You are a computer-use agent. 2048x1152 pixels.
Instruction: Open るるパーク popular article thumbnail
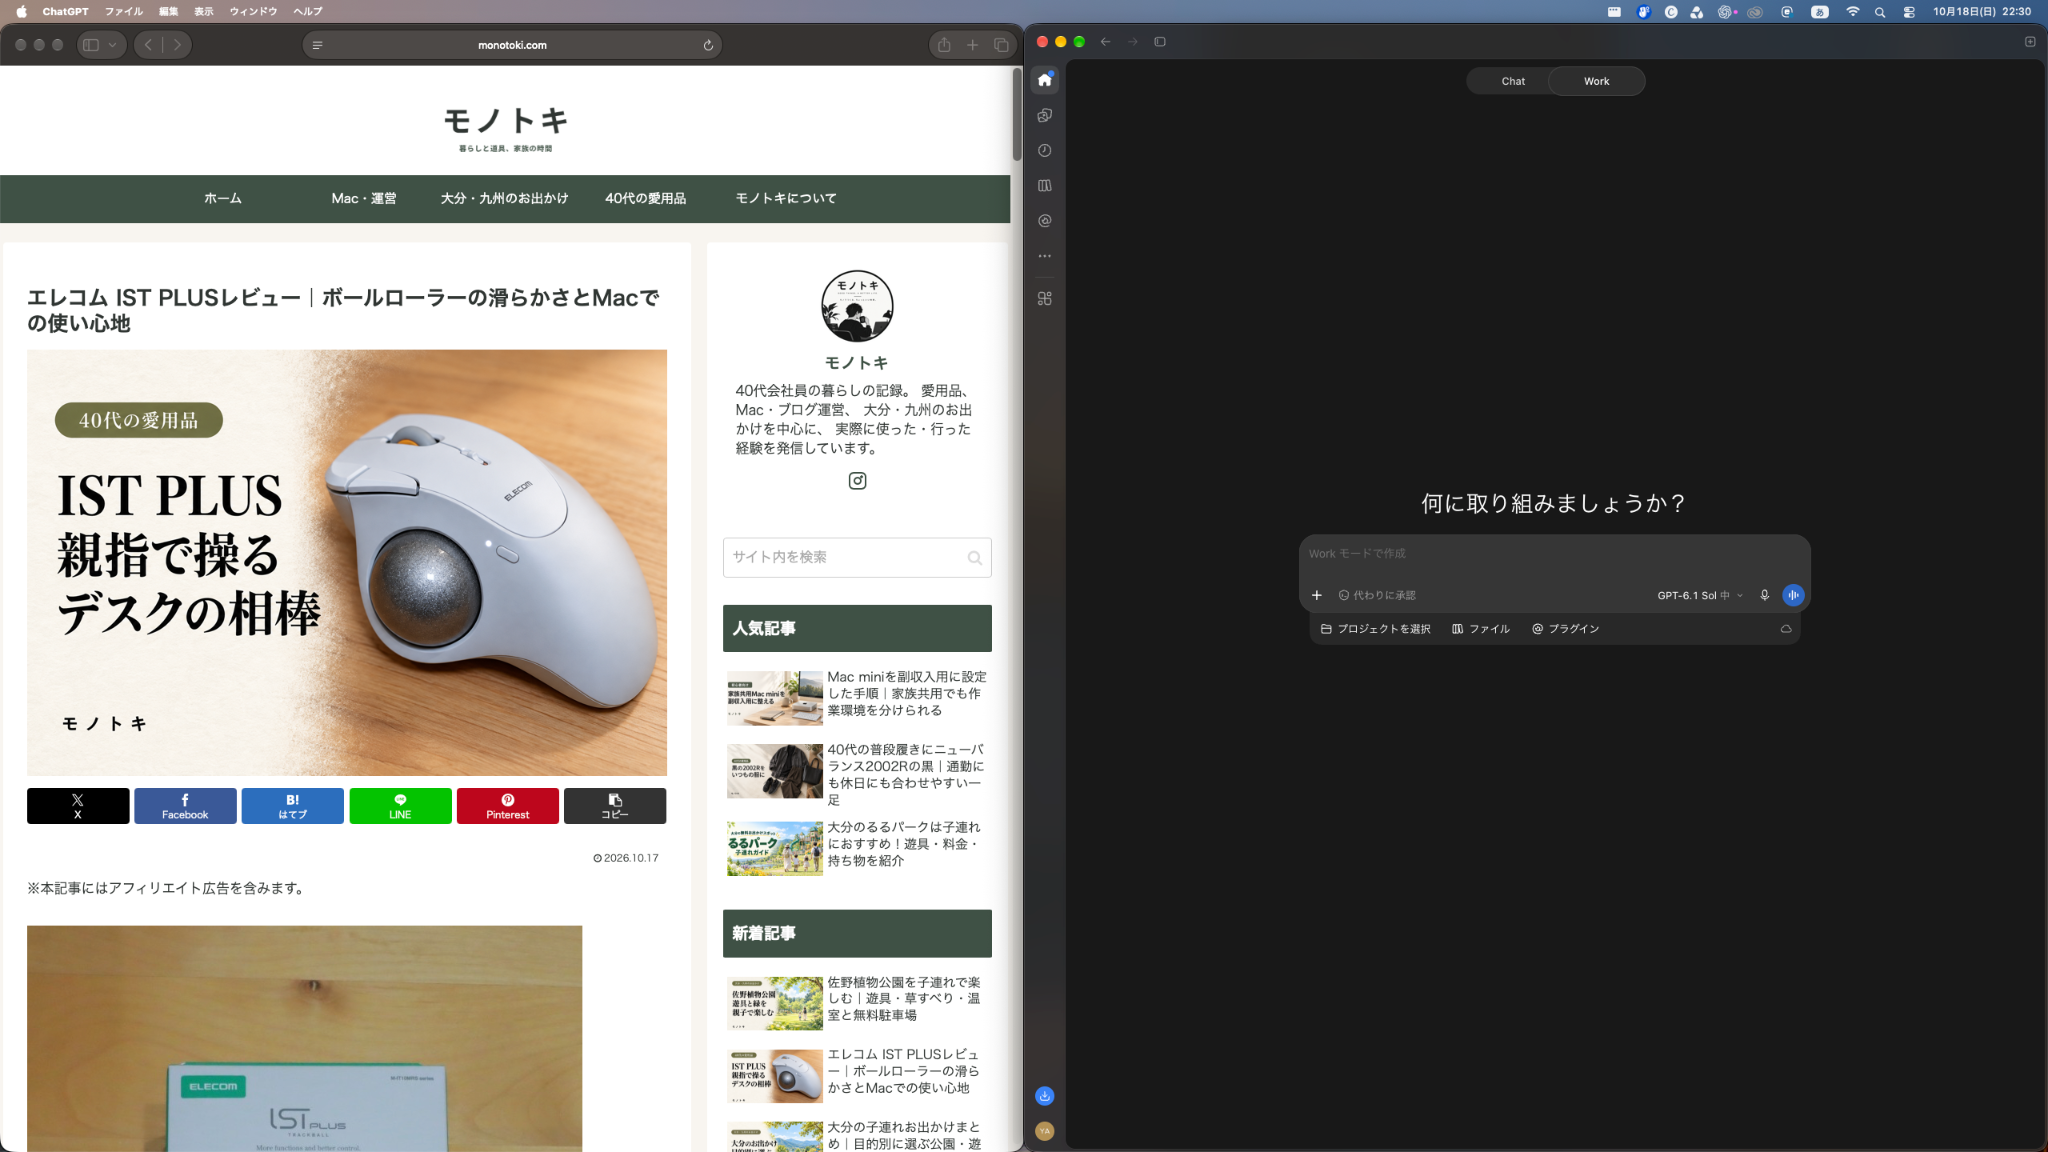pos(774,849)
